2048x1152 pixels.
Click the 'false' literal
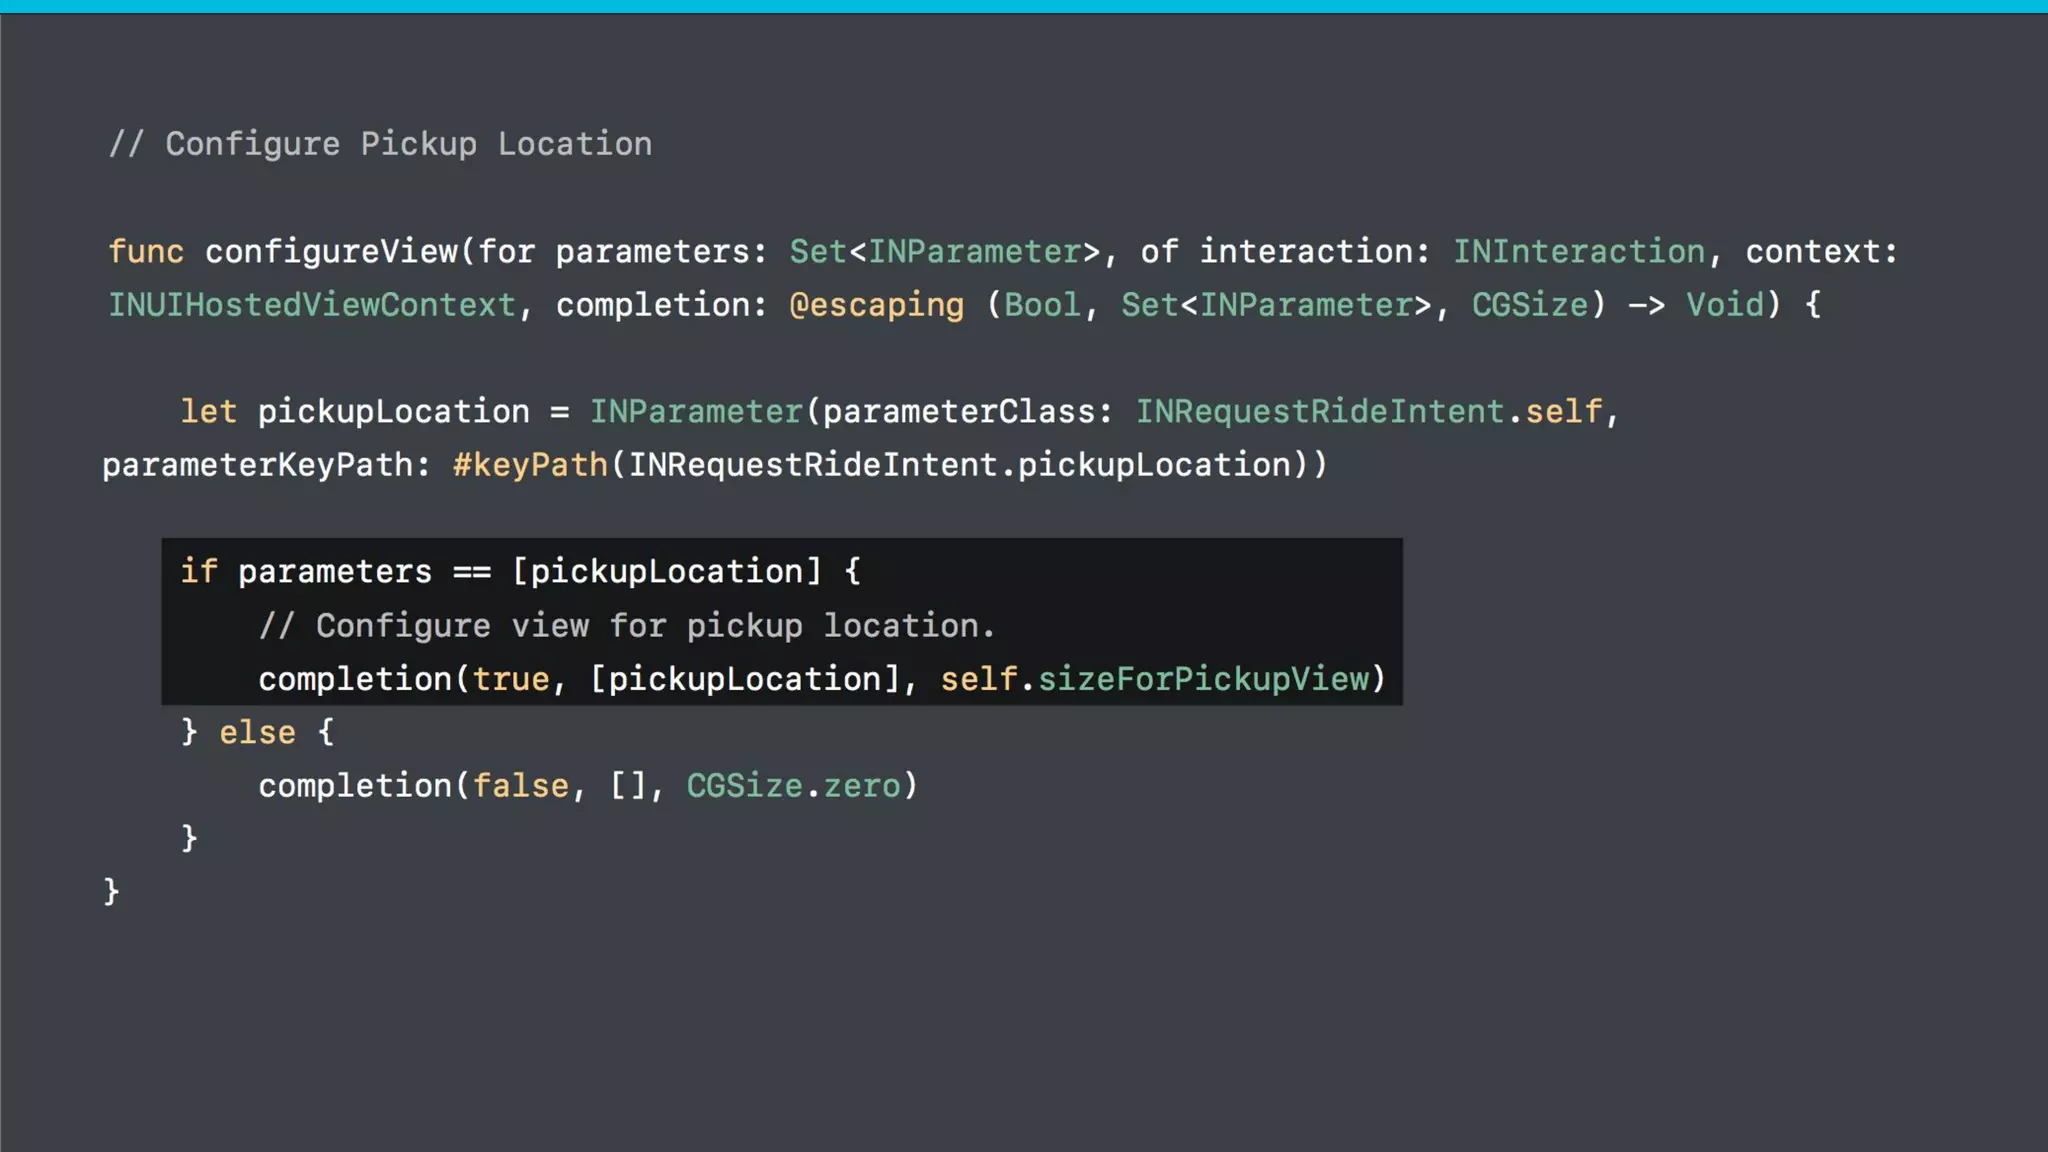pyautogui.click(x=520, y=786)
